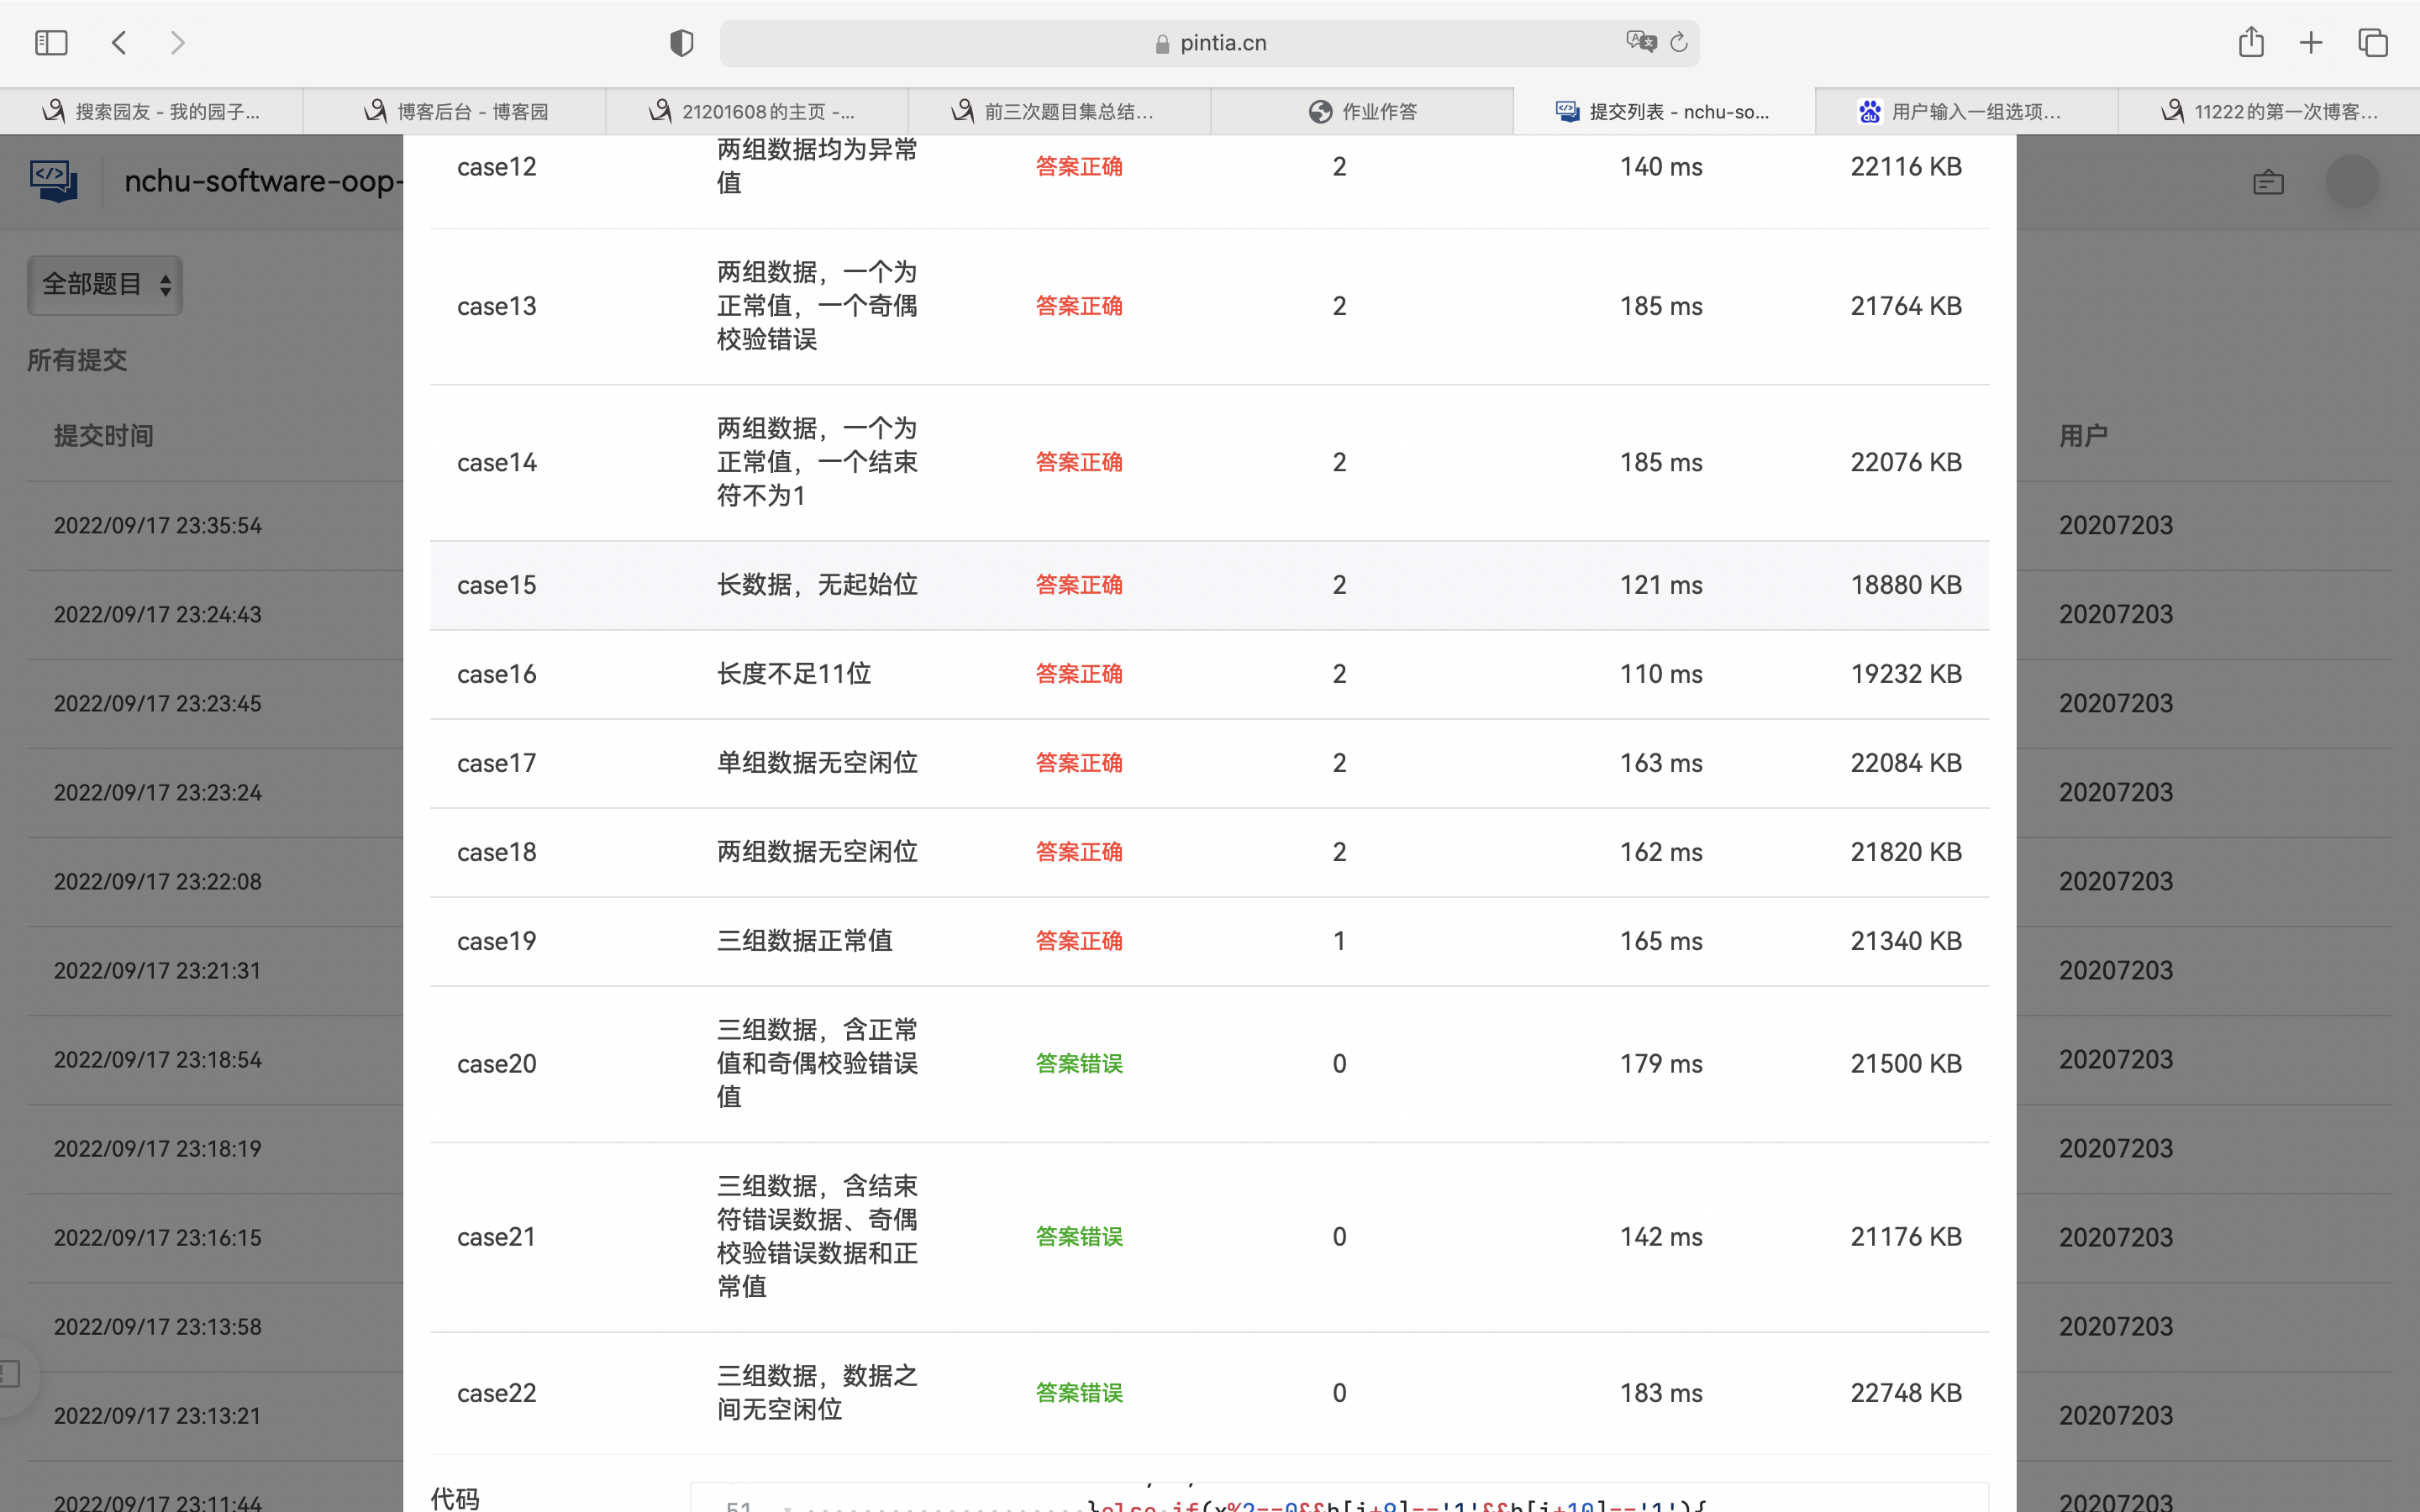The image size is (2420, 1512).
Task: Show the tab overview icon
Action: click(x=2373, y=43)
